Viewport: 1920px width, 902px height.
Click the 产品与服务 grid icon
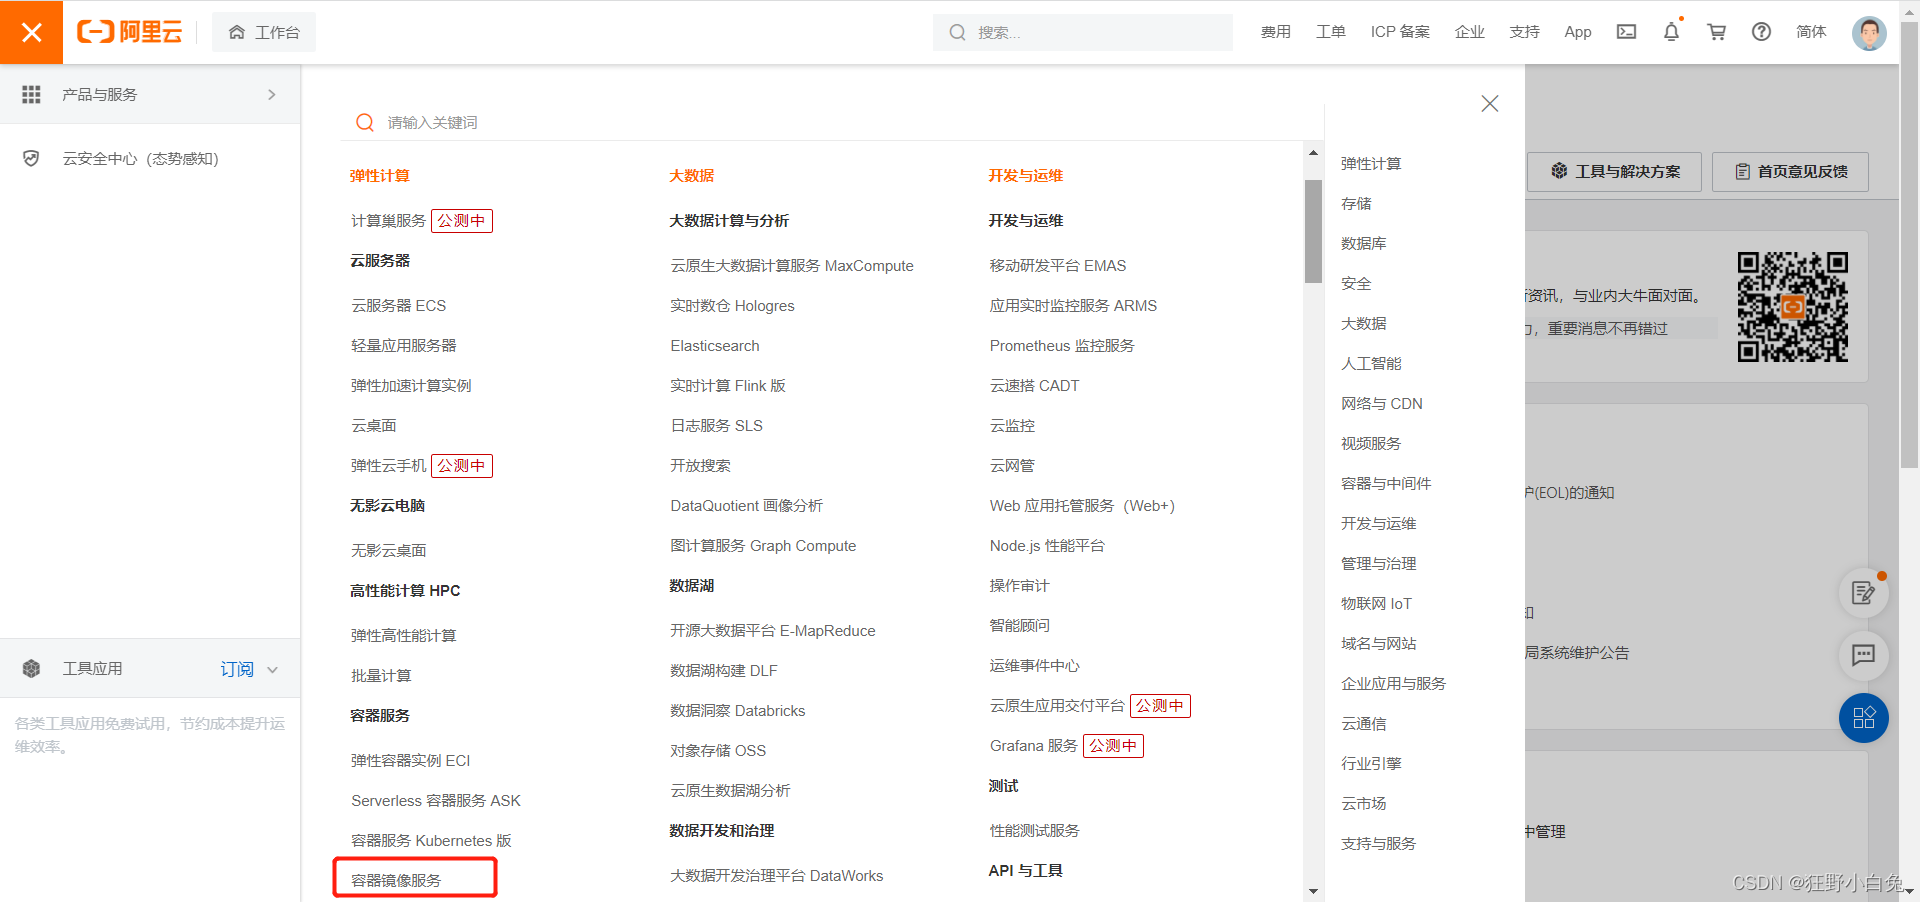tap(32, 94)
